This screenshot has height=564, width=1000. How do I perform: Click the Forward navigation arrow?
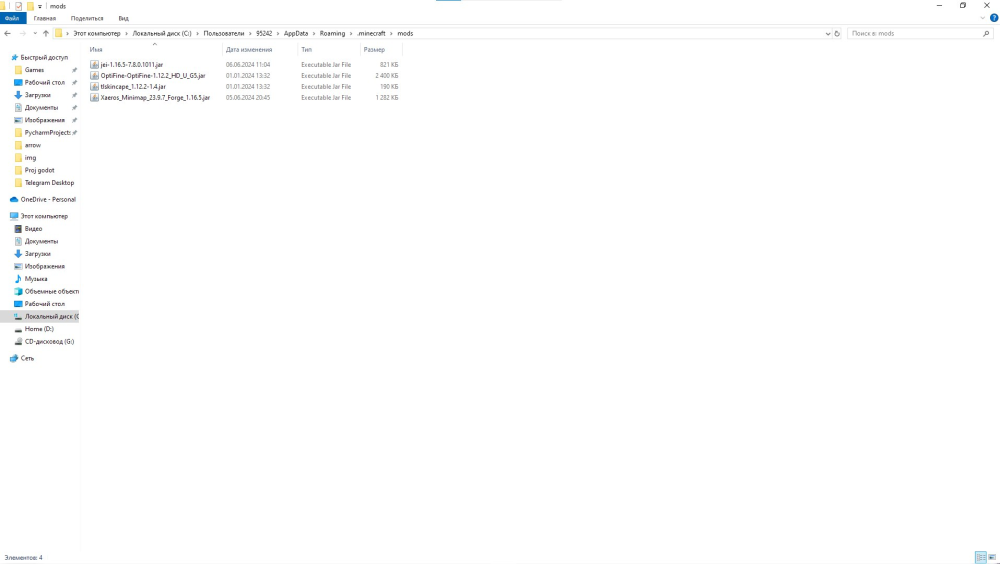coord(22,33)
